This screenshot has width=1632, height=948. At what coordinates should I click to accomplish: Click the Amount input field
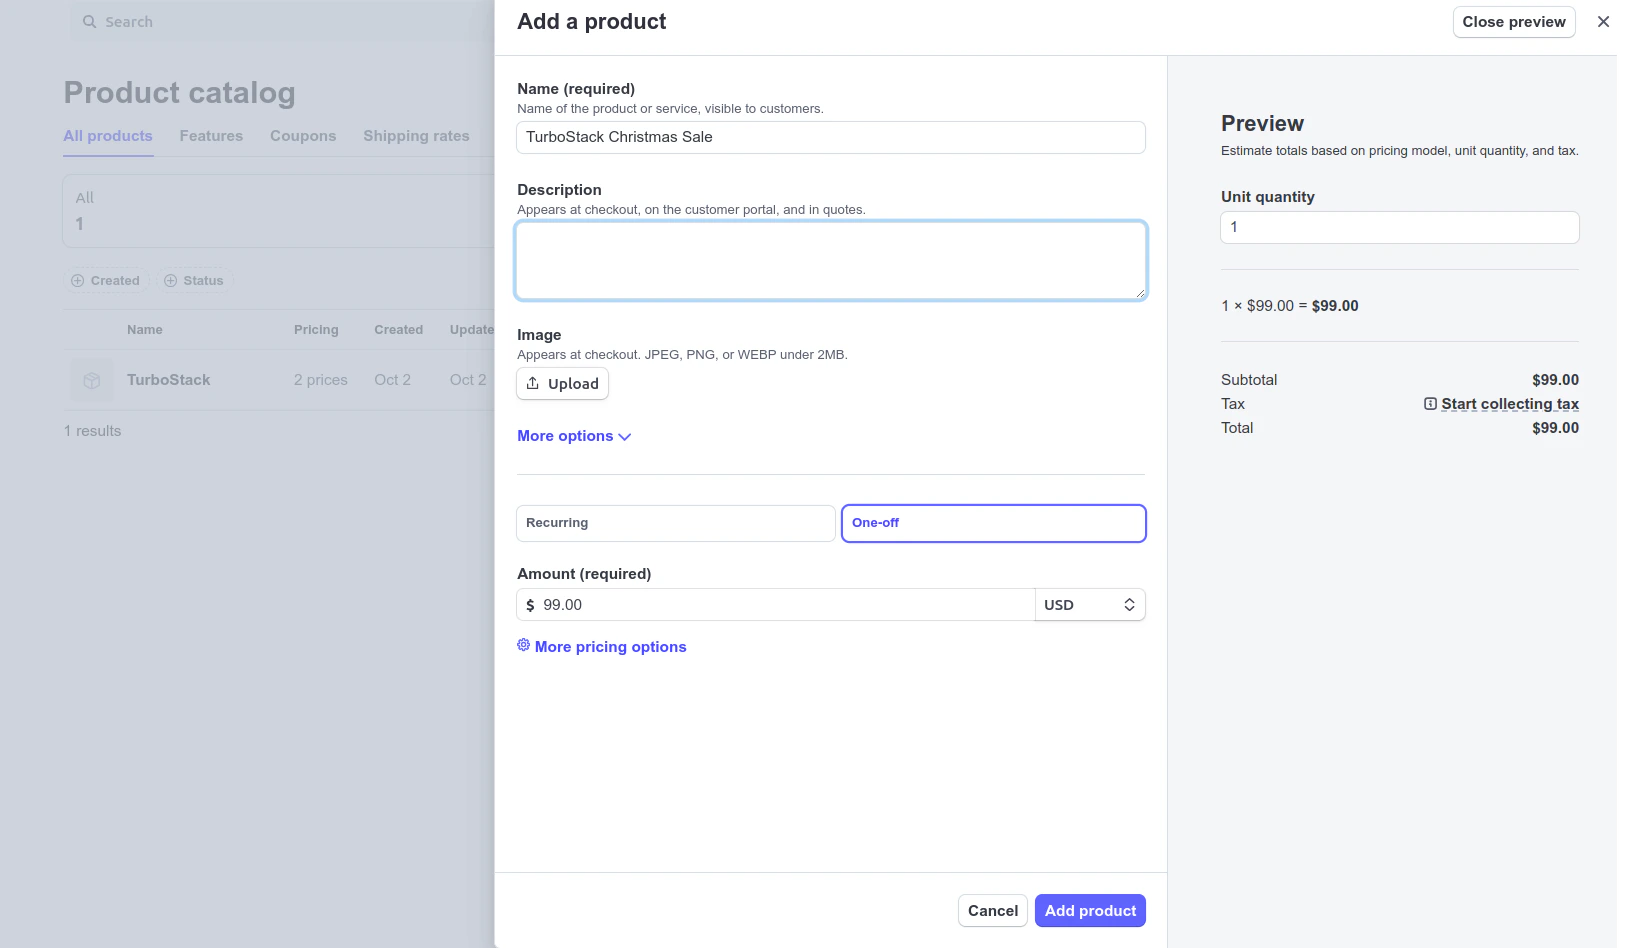click(x=776, y=605)
